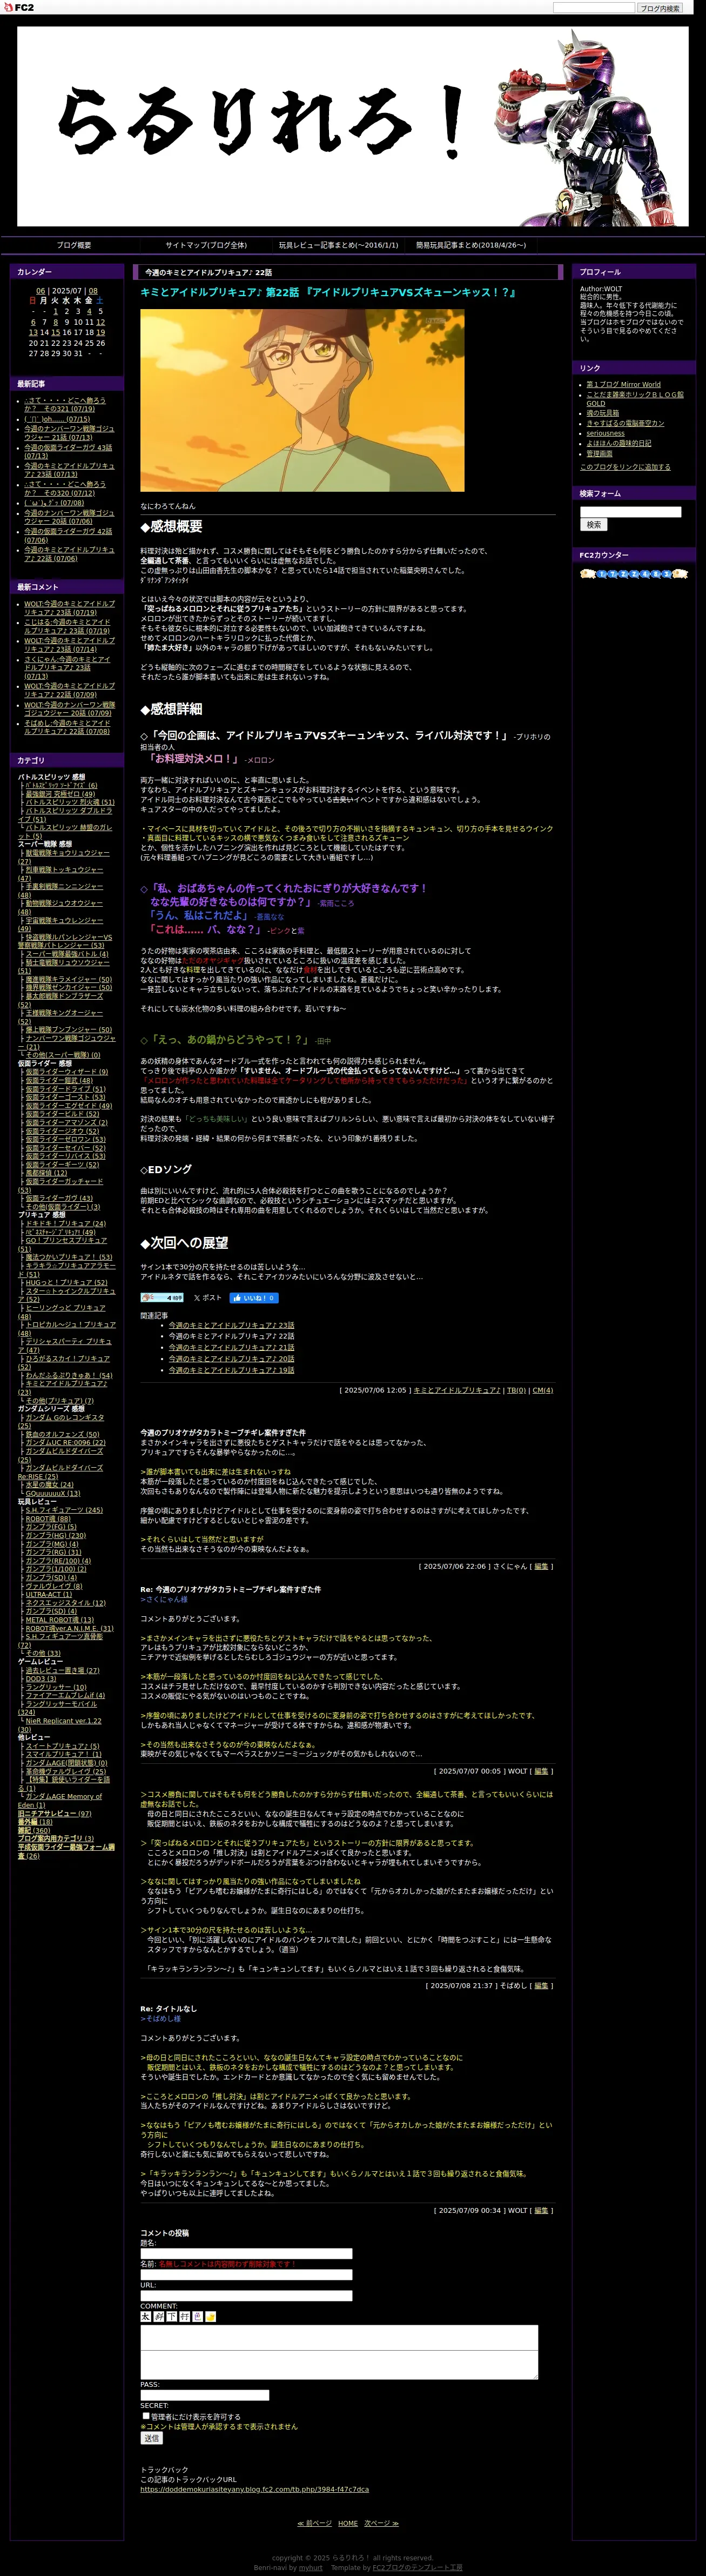Click the HOME link in the footer

(x=347, y=2523)
